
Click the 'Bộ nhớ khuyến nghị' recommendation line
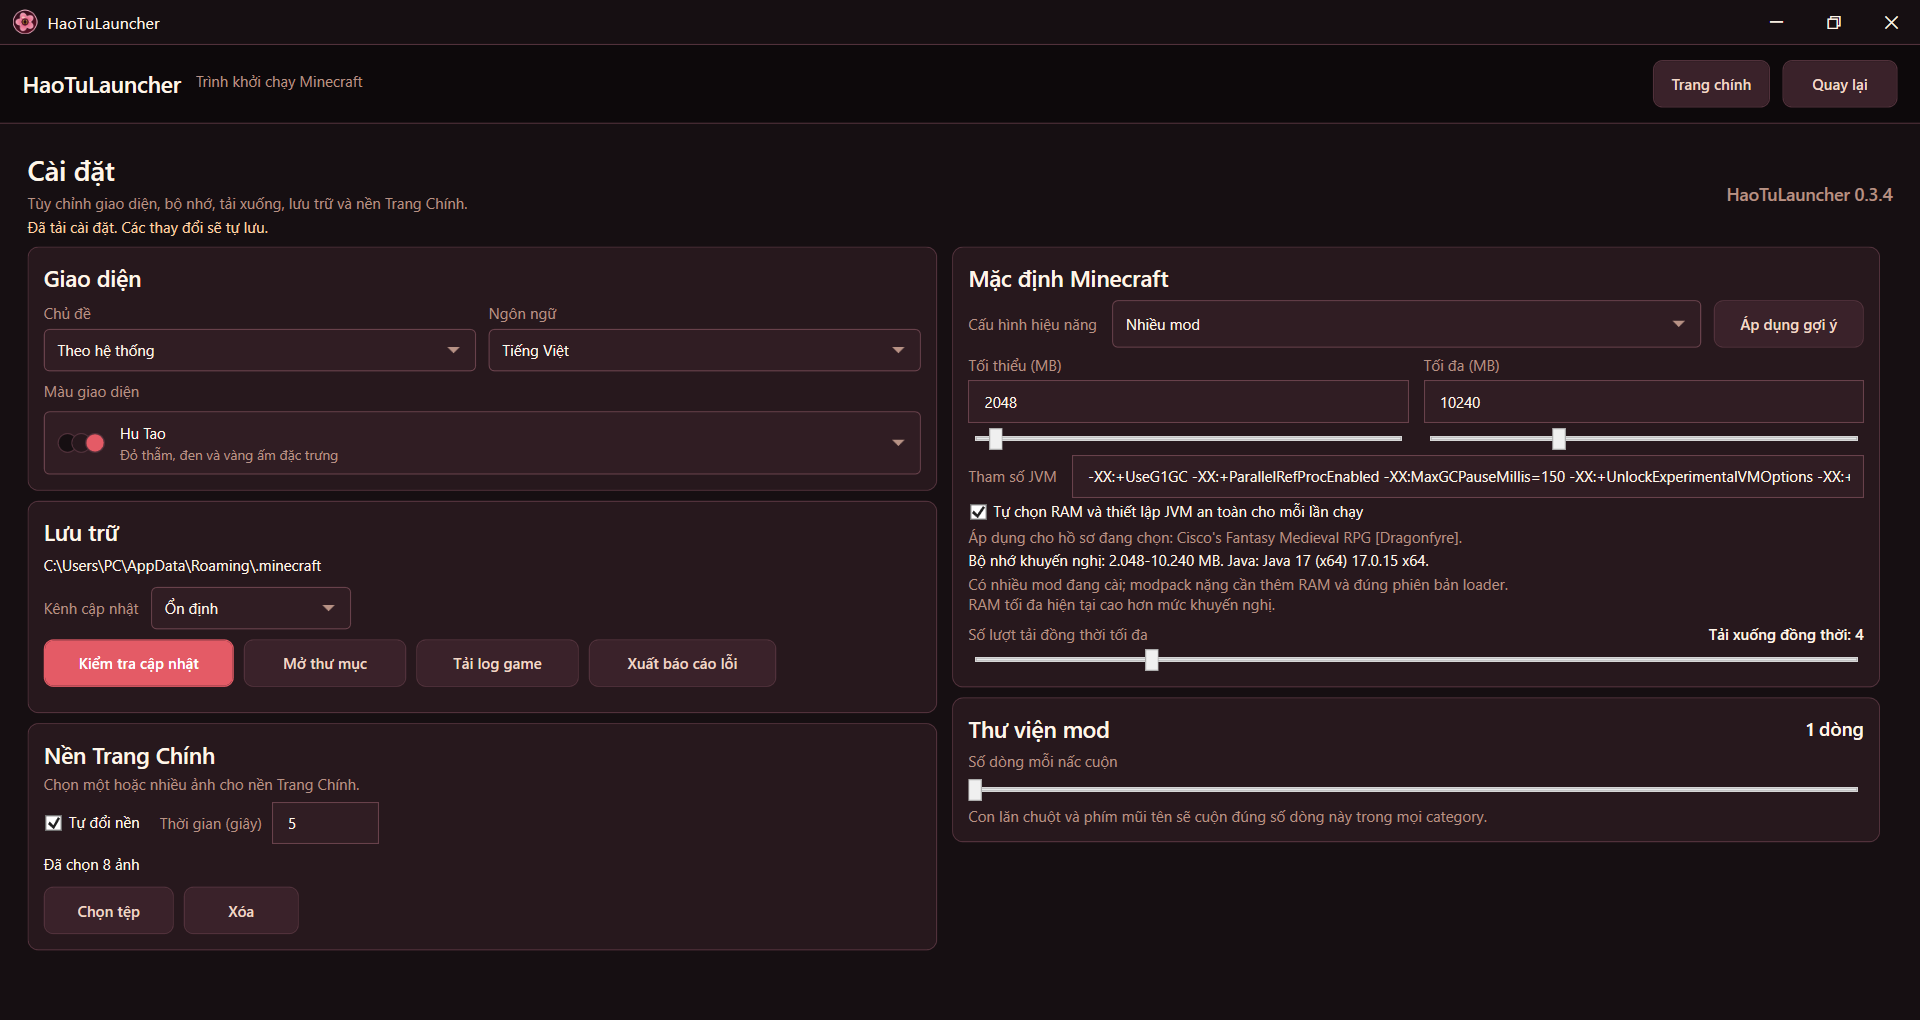(x=1198, y=561)
